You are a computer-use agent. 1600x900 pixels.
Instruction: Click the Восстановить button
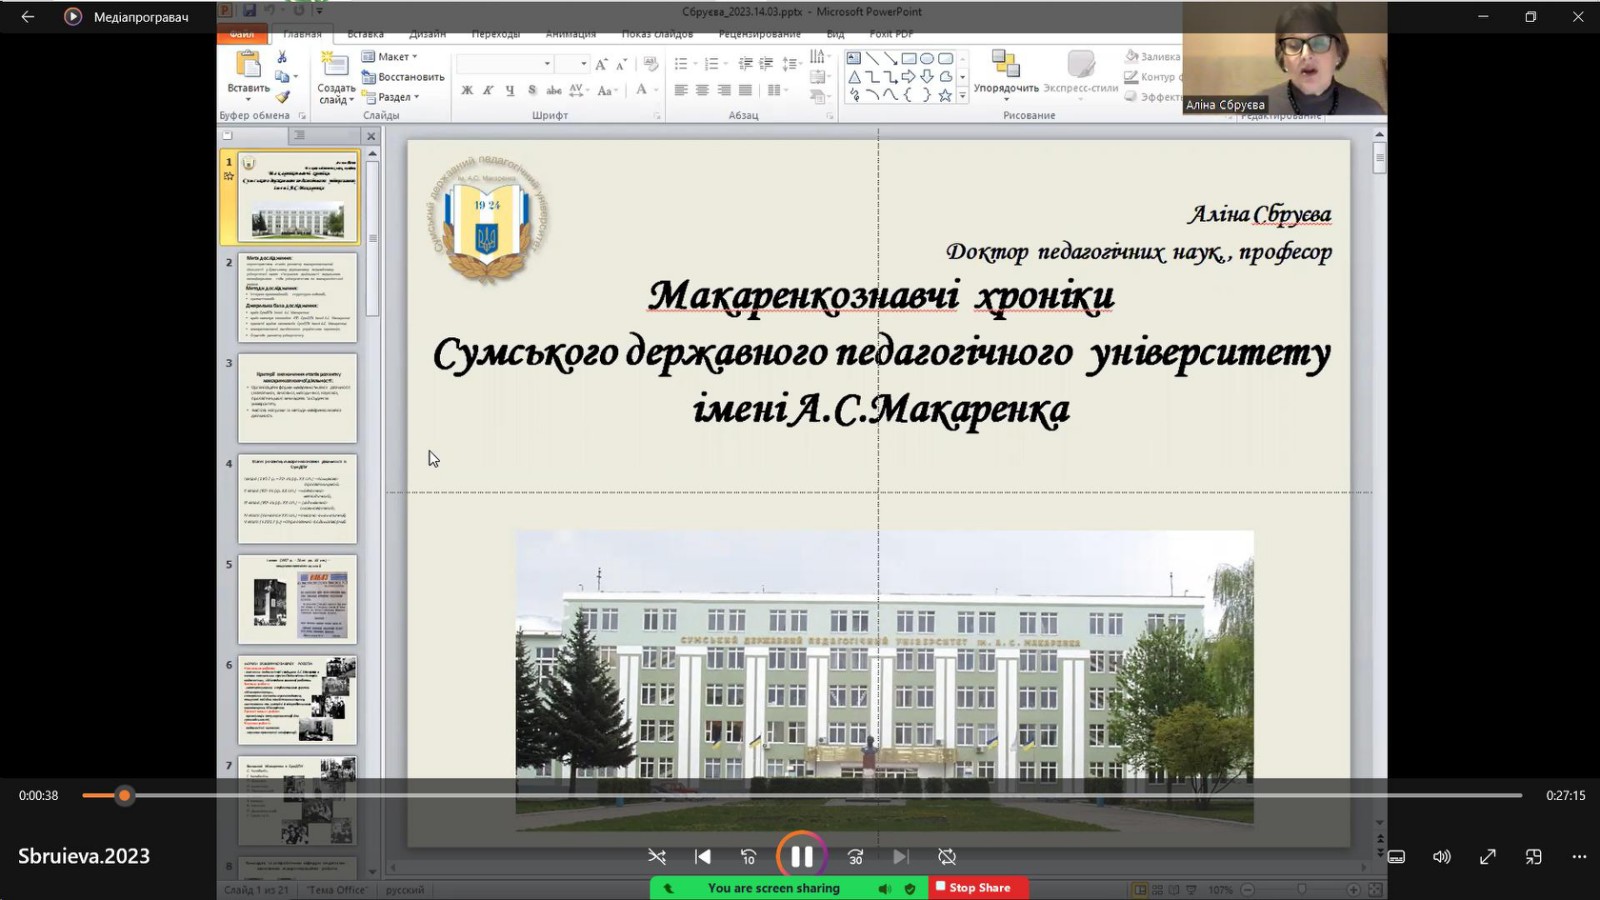pyautogui.click(x=404, y=77)
